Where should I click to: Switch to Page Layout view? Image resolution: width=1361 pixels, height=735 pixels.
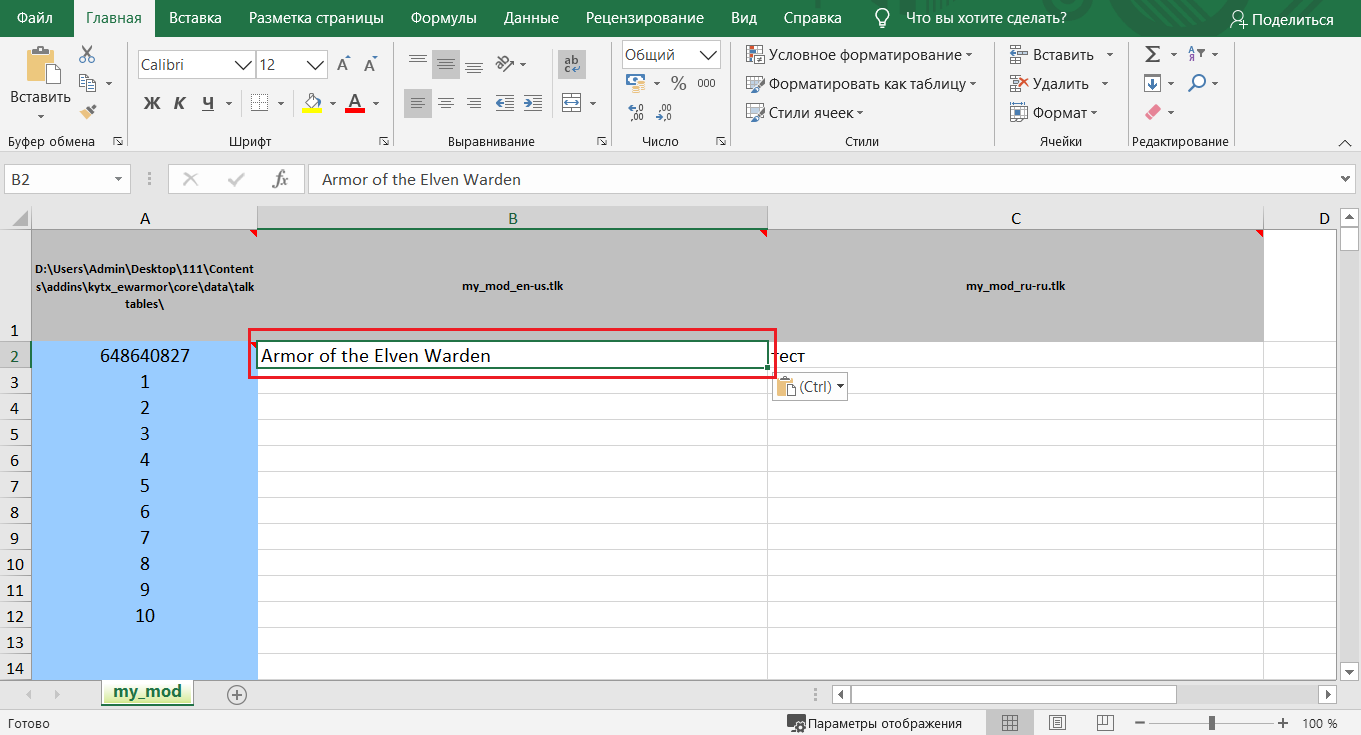click(1057, 723)
